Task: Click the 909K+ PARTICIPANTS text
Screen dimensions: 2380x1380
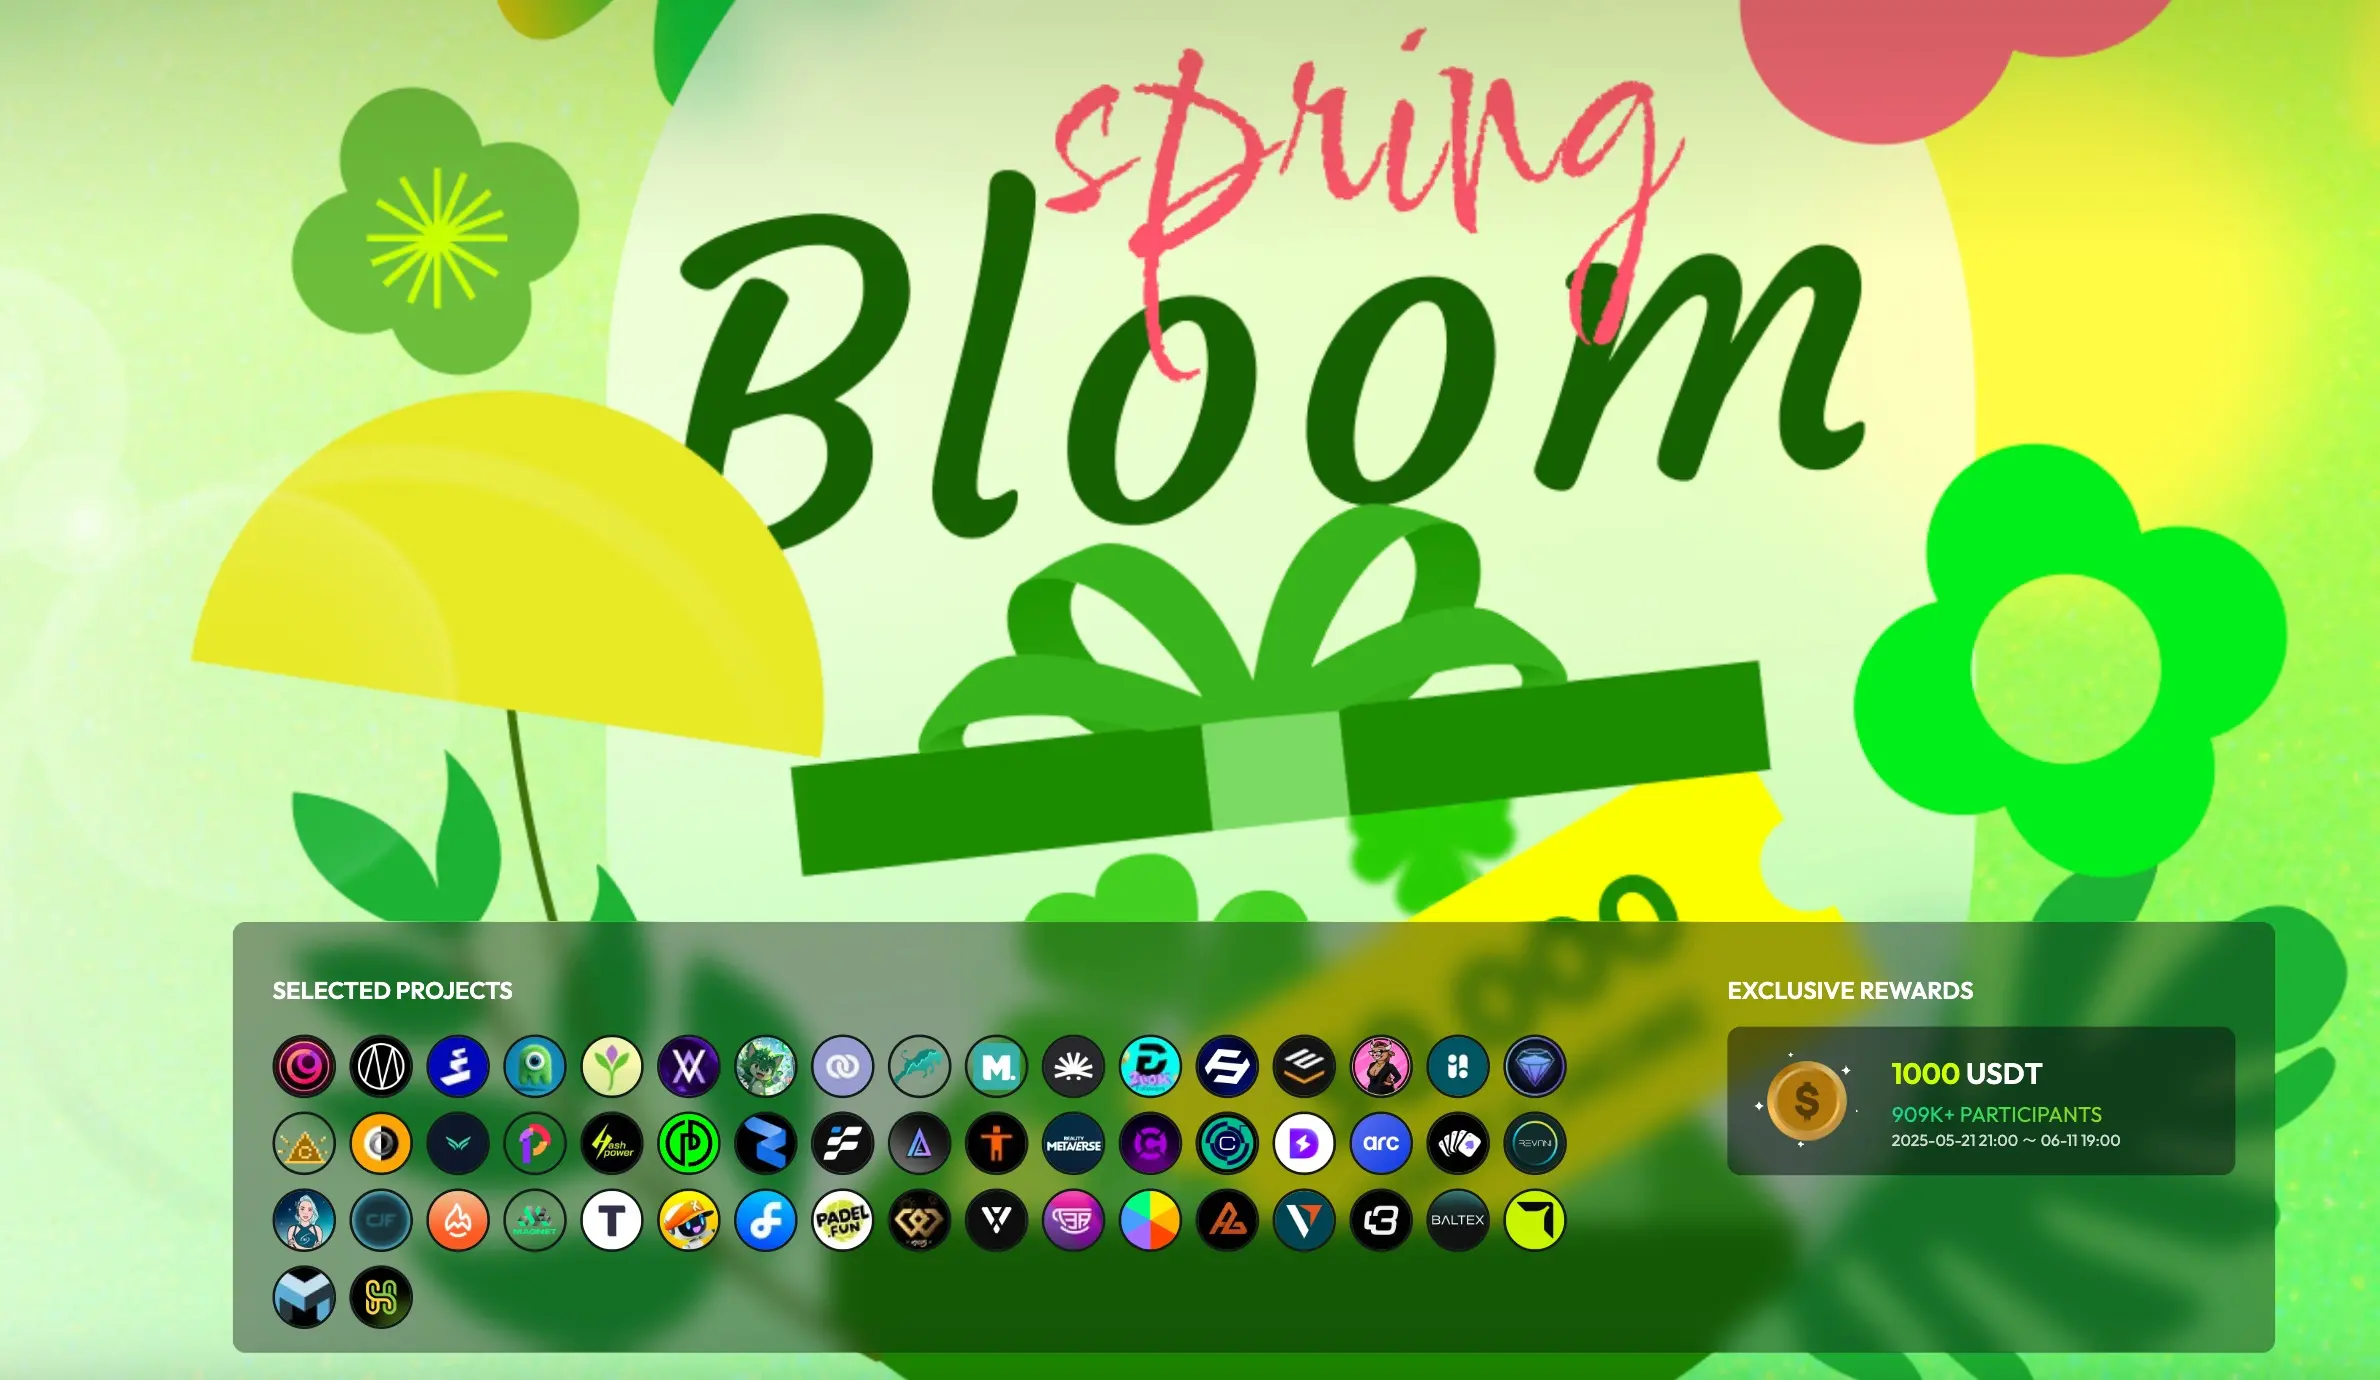Action: (1996, 1114)
